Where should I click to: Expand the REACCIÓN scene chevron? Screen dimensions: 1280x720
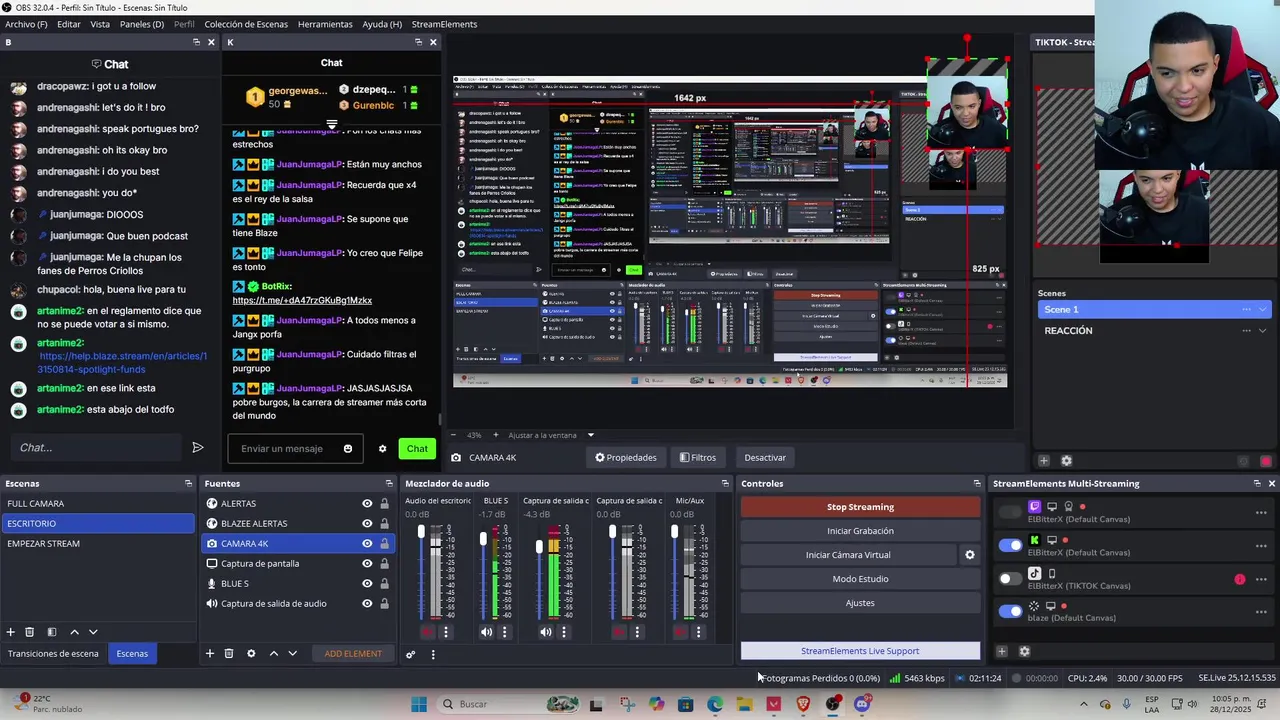pos(1263,331)
